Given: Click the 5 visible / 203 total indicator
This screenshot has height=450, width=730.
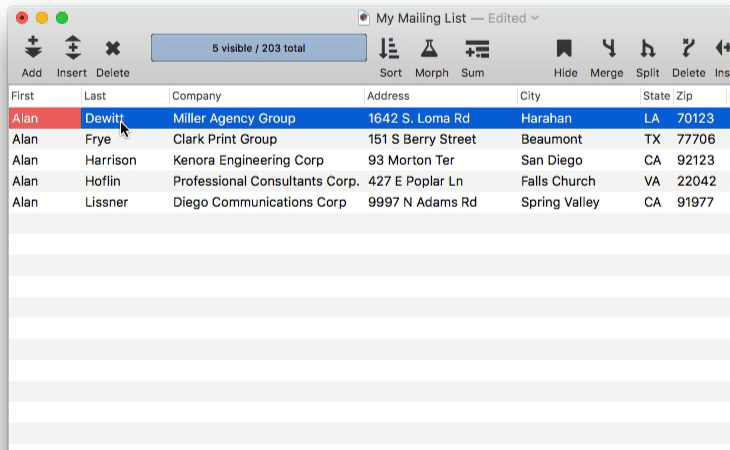Looking at the screenshot, I should pyautogui.click(x=259, y=48).
